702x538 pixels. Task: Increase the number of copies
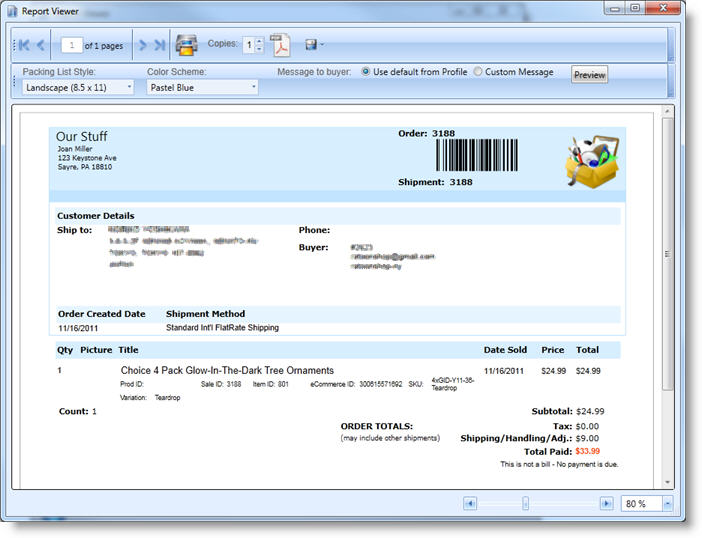pyautogui.click(x=259, y=41)
